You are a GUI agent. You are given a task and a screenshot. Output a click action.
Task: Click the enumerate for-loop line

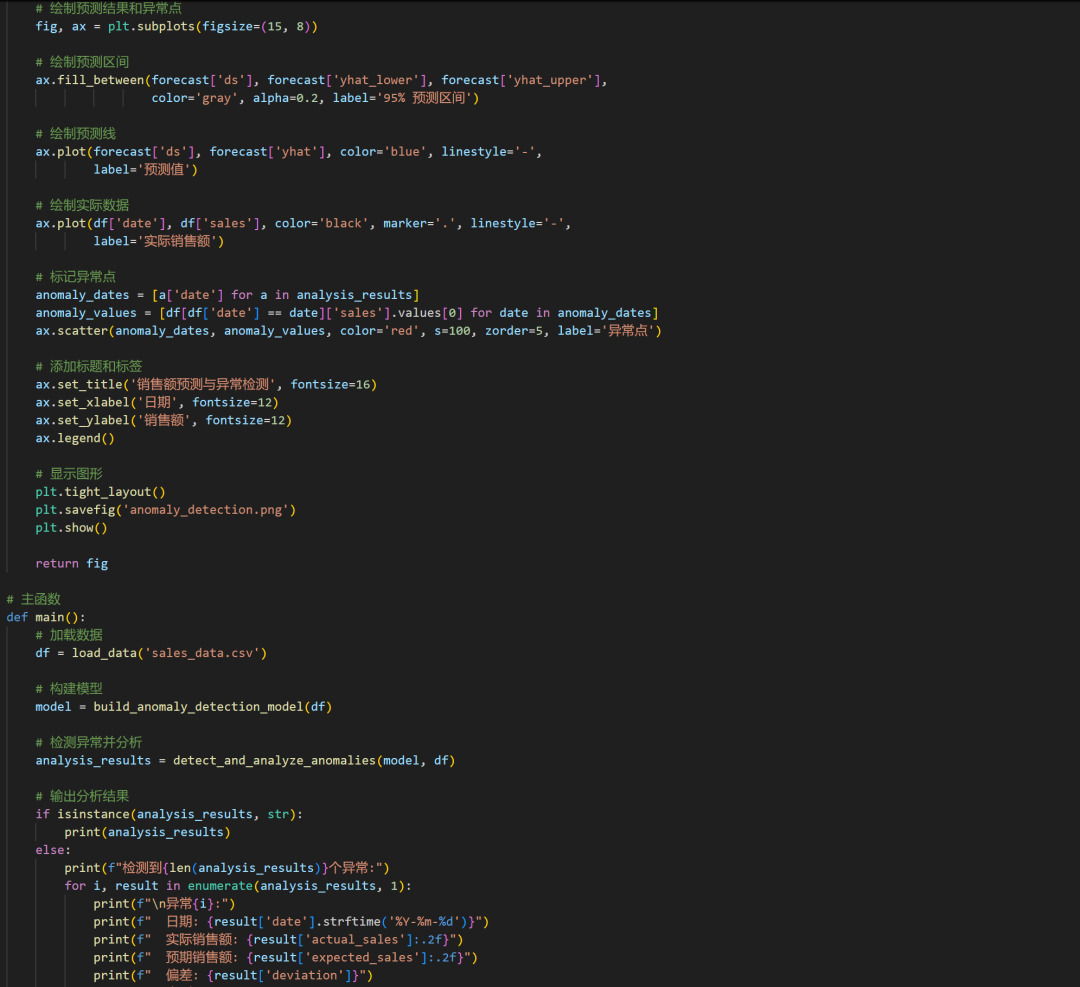click(238, 886)
